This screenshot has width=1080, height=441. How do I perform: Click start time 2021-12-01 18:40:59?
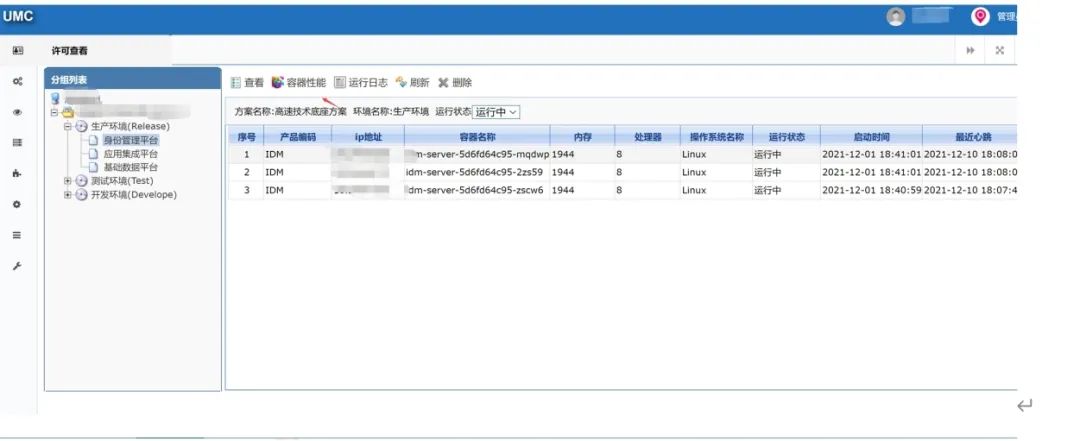tap(871, 190)
